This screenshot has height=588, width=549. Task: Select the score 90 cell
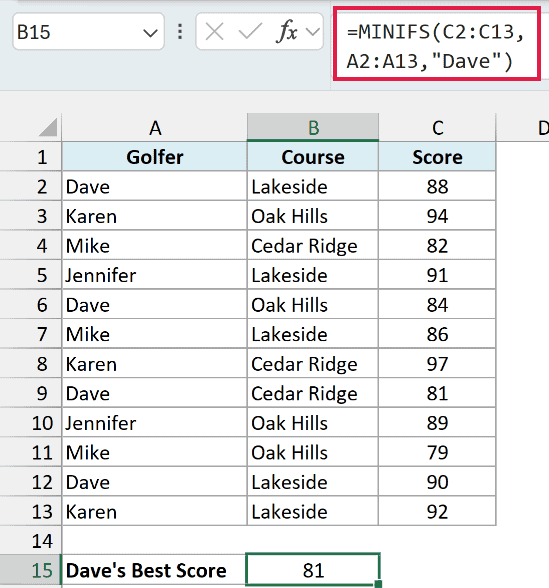pyautogui.click(x=437, y=482)
